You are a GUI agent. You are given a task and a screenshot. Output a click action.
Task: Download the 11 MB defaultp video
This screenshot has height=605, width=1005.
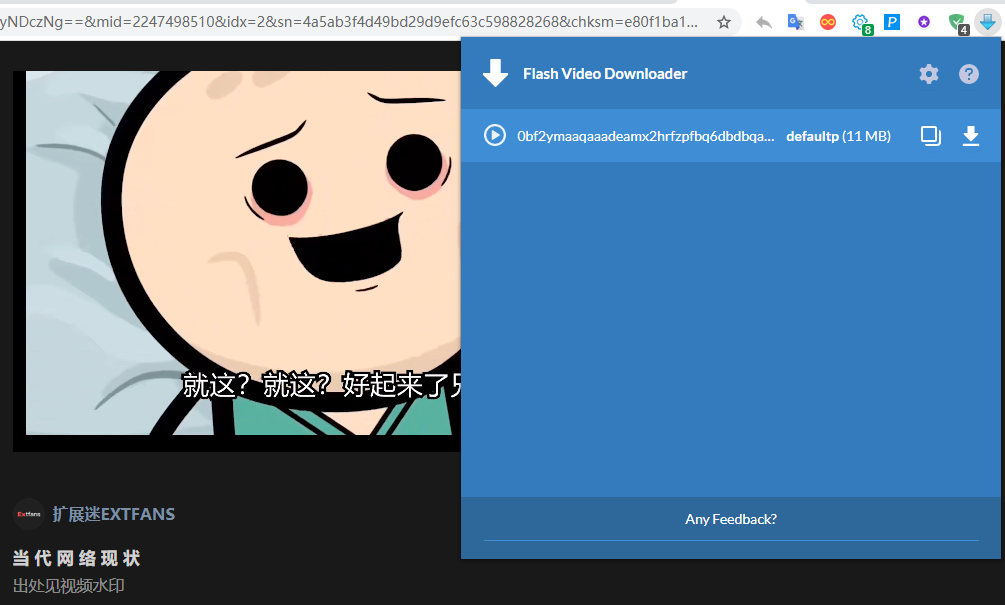[x=971, y=136]
